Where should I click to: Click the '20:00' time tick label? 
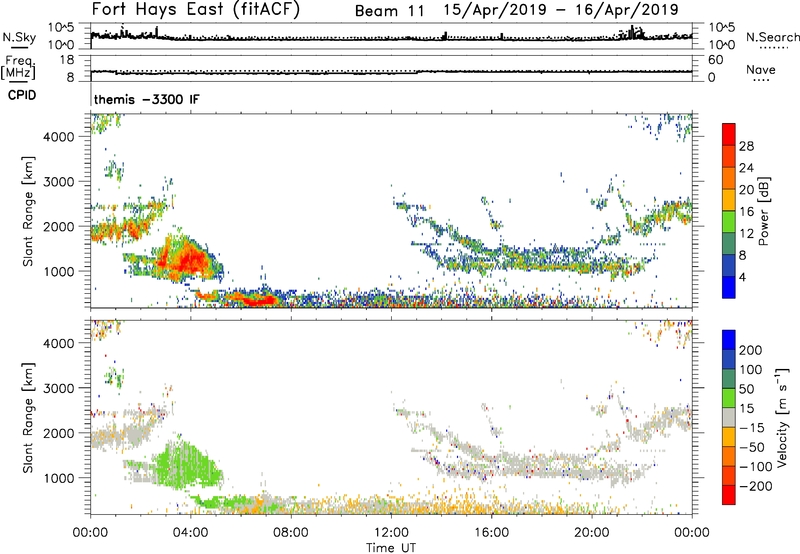pos(592,533)
